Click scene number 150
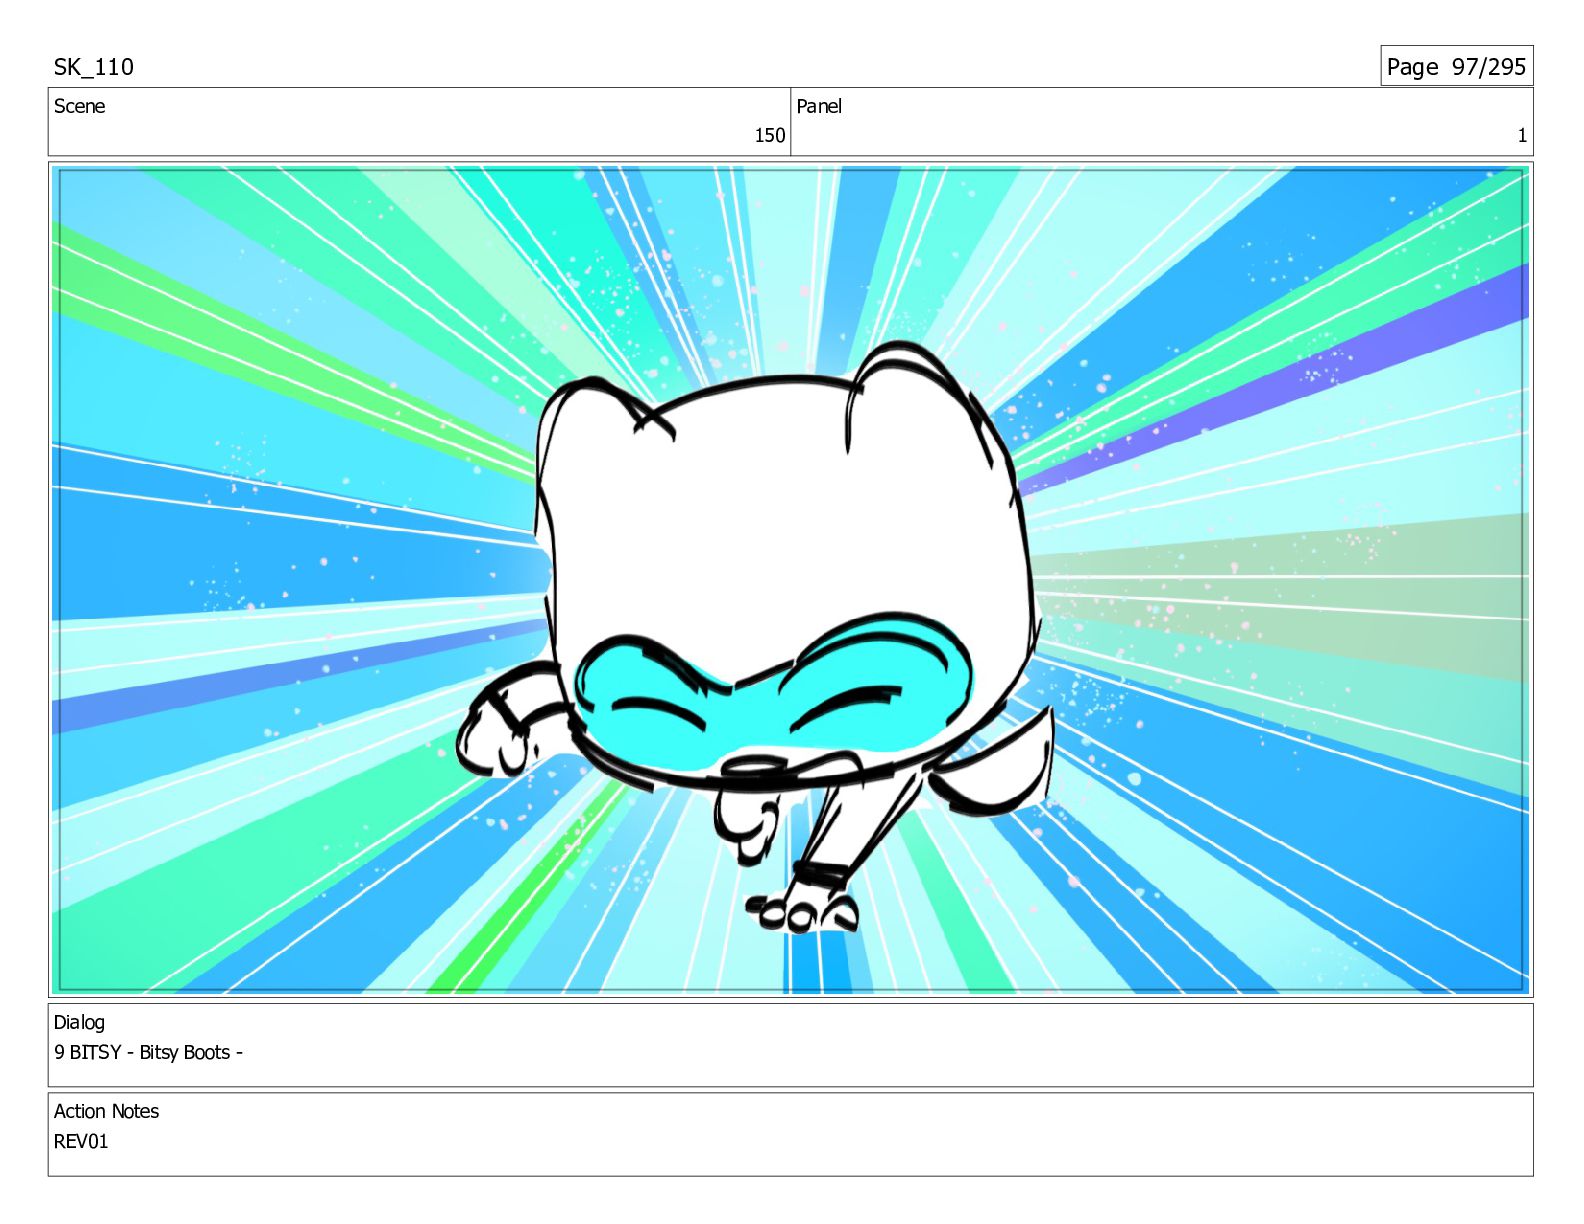 [769, 135]
